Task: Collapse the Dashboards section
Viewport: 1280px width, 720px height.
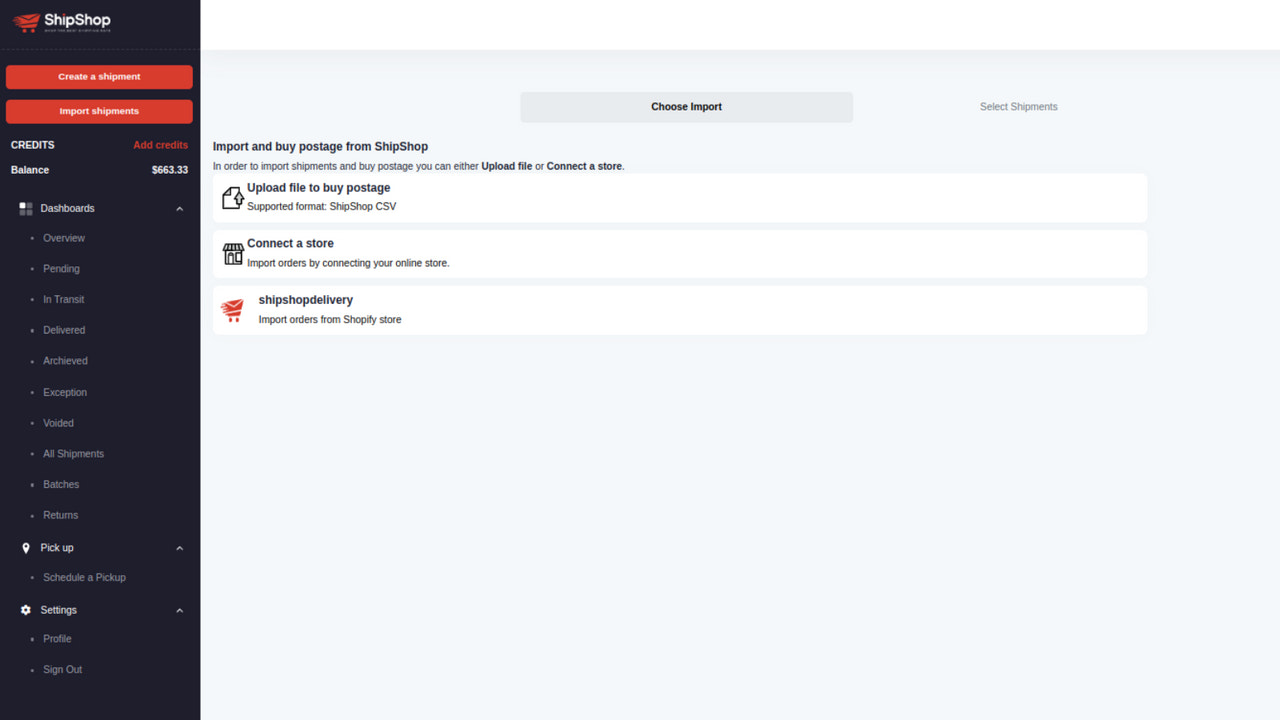Action: (179, 208)
